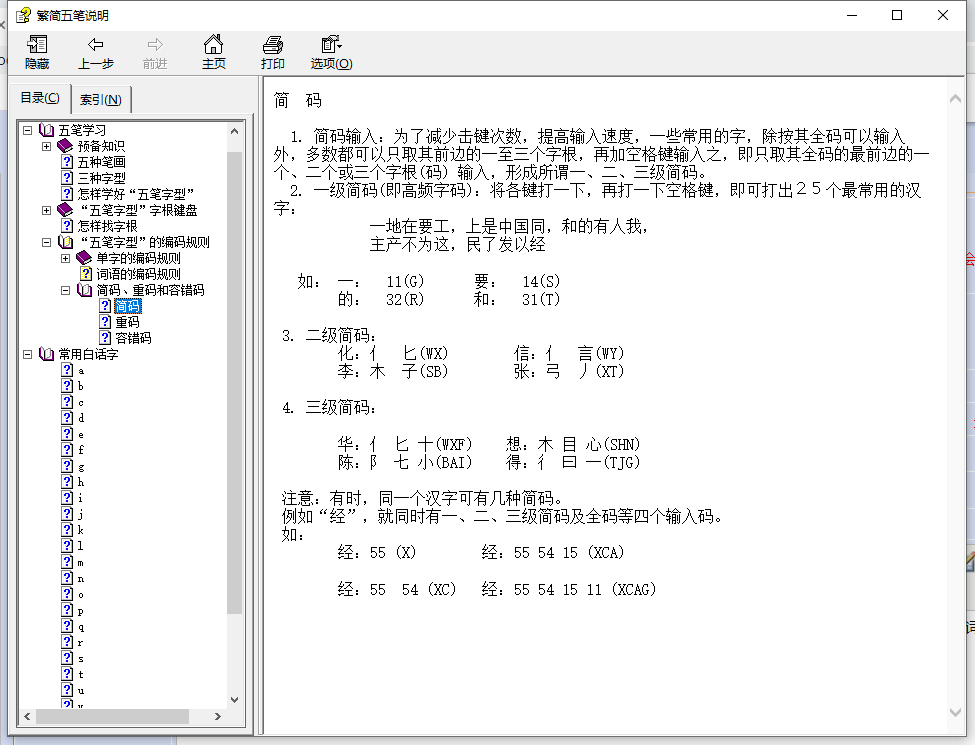The width and height of the screenshot is (975, 745).
Task: Open the 怎样找字根 topic
Action: [107, 226]
